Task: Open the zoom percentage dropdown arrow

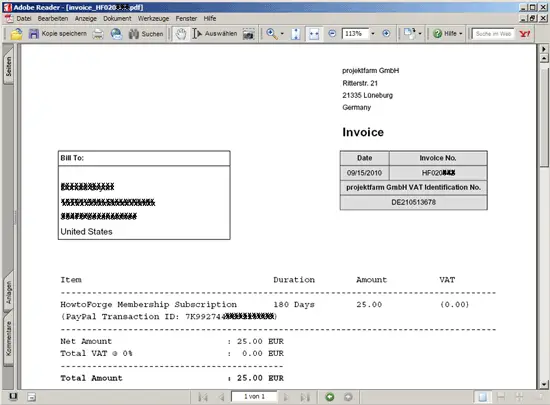Action: point(373,34)
